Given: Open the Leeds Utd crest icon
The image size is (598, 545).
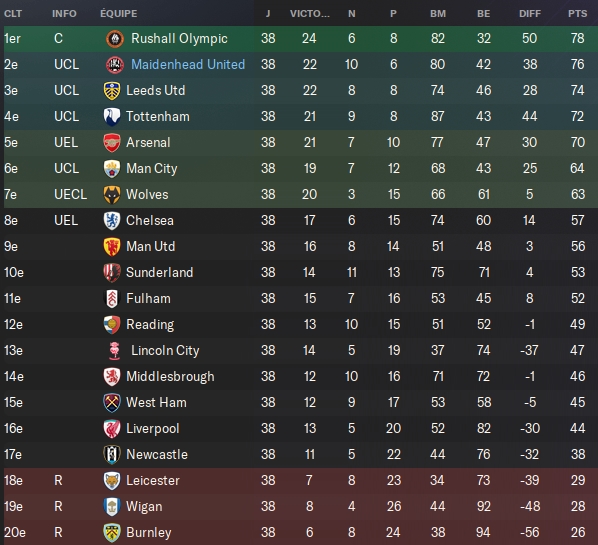Looking at the screenshot, I should coord(112,91).
